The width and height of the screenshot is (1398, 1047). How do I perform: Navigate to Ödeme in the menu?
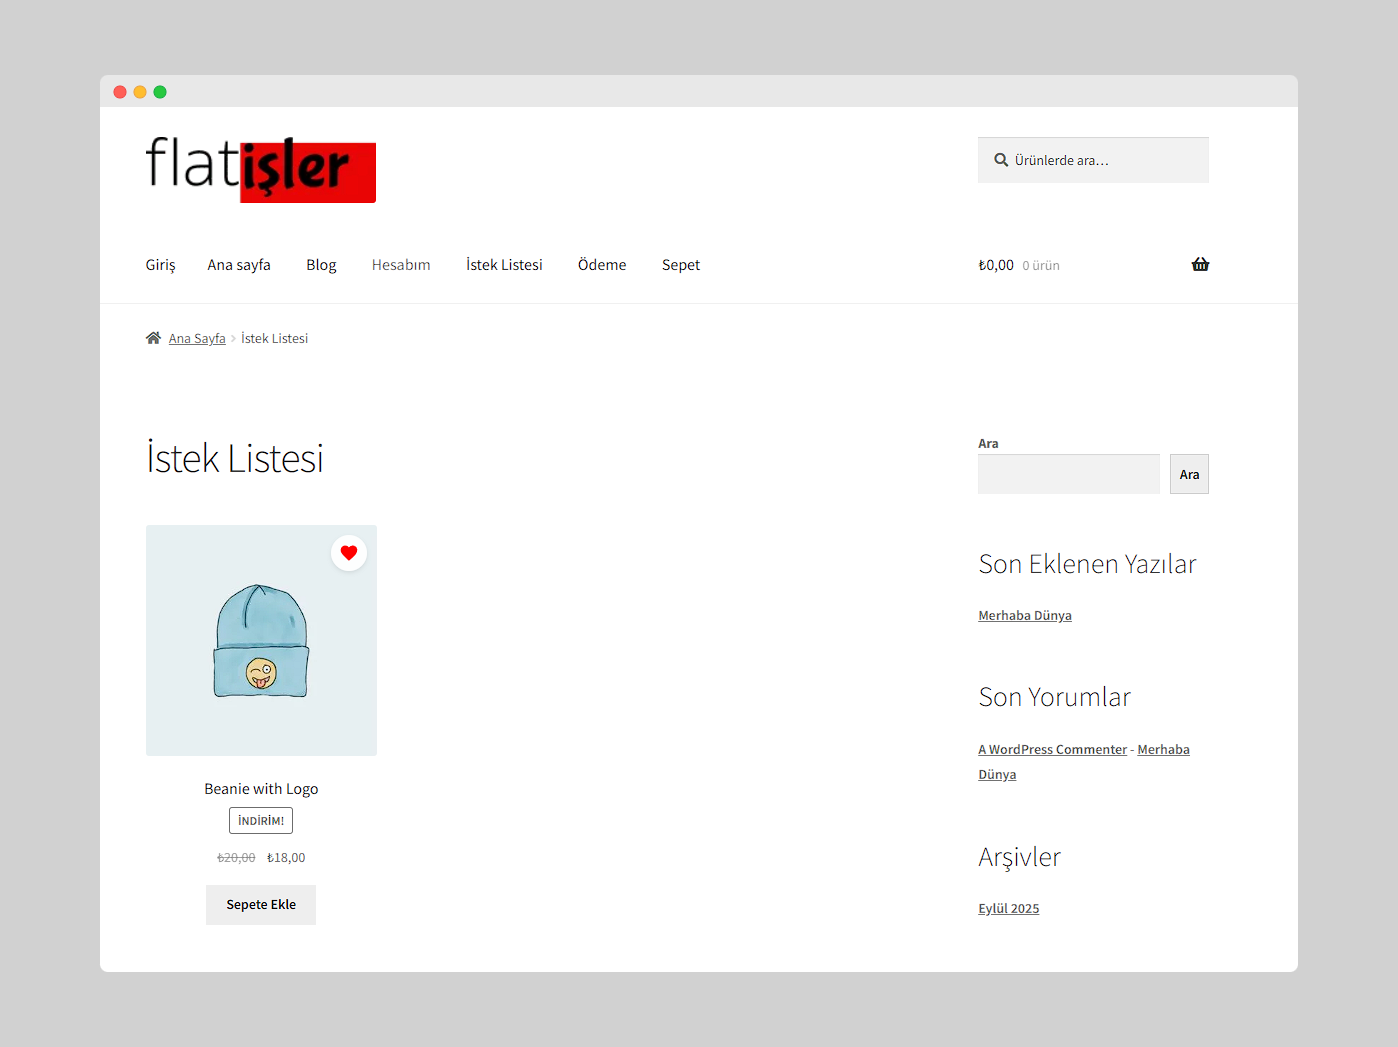pyautogui.click(x=601, y=264)
